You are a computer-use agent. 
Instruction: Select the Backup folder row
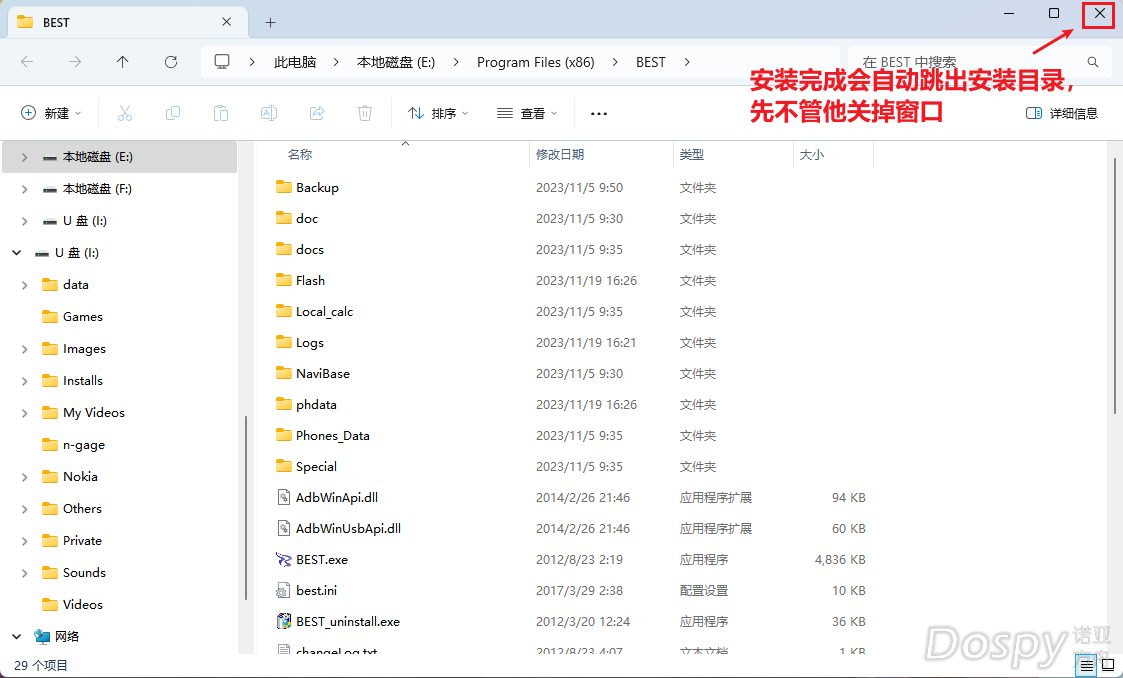571,188
